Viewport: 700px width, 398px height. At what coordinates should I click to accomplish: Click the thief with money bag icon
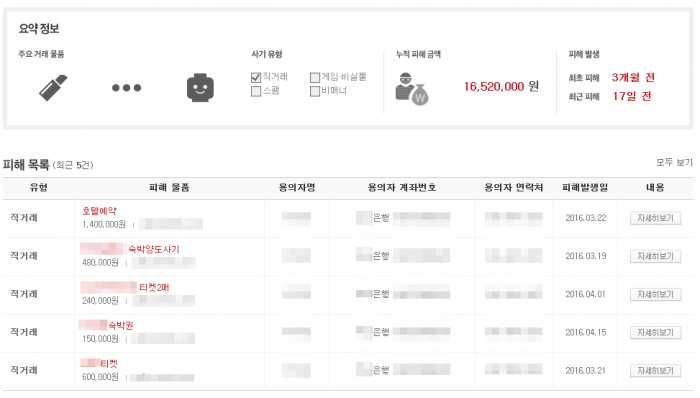coord(411,89)
